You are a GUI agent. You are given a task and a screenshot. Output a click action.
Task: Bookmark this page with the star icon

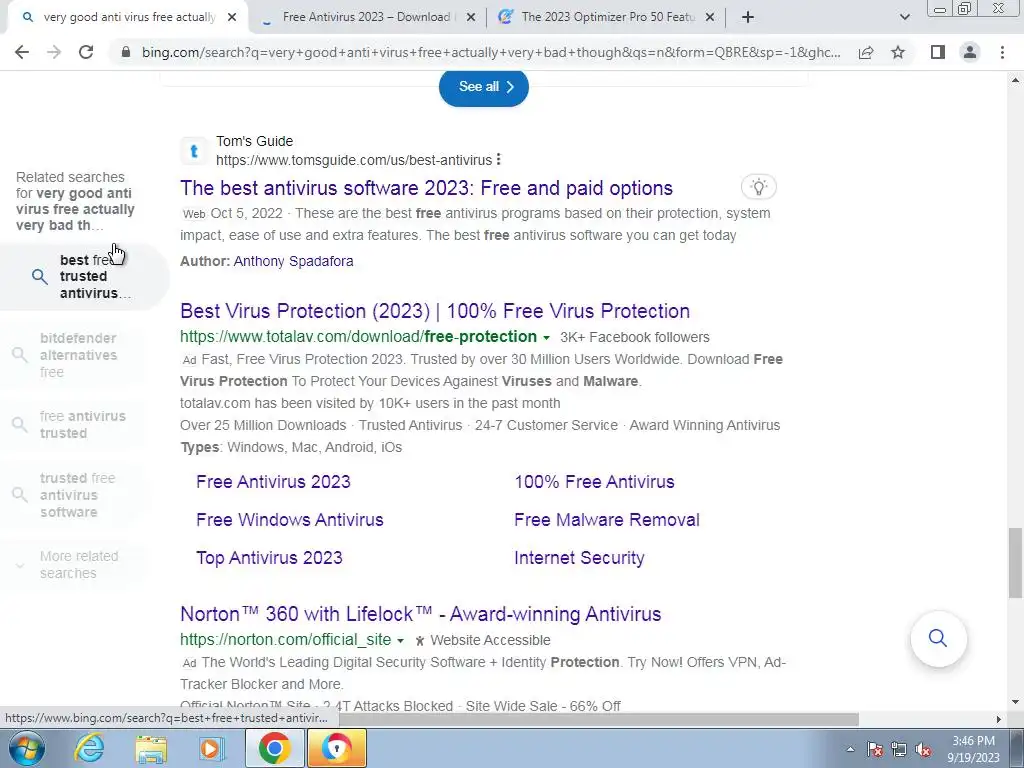[898, 52]
